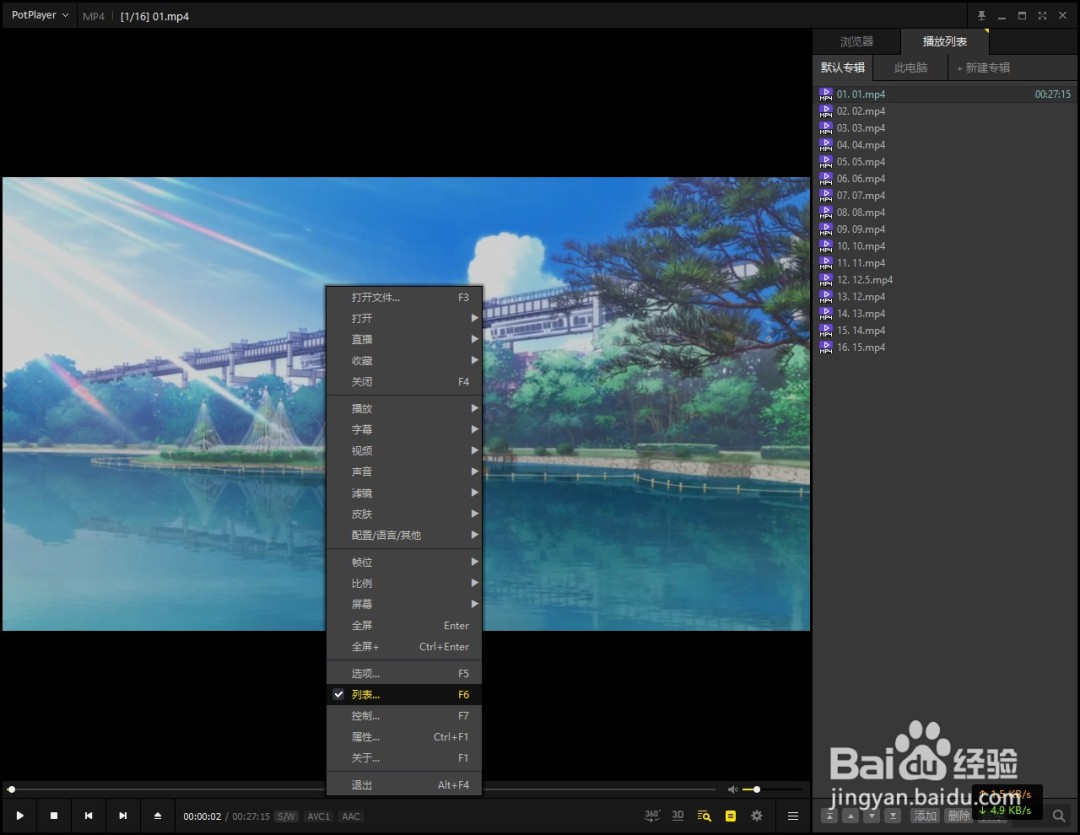Select 退出 in the context menu
The width and height of the screenshot is (1080, 835).
[x=404, y=785]
